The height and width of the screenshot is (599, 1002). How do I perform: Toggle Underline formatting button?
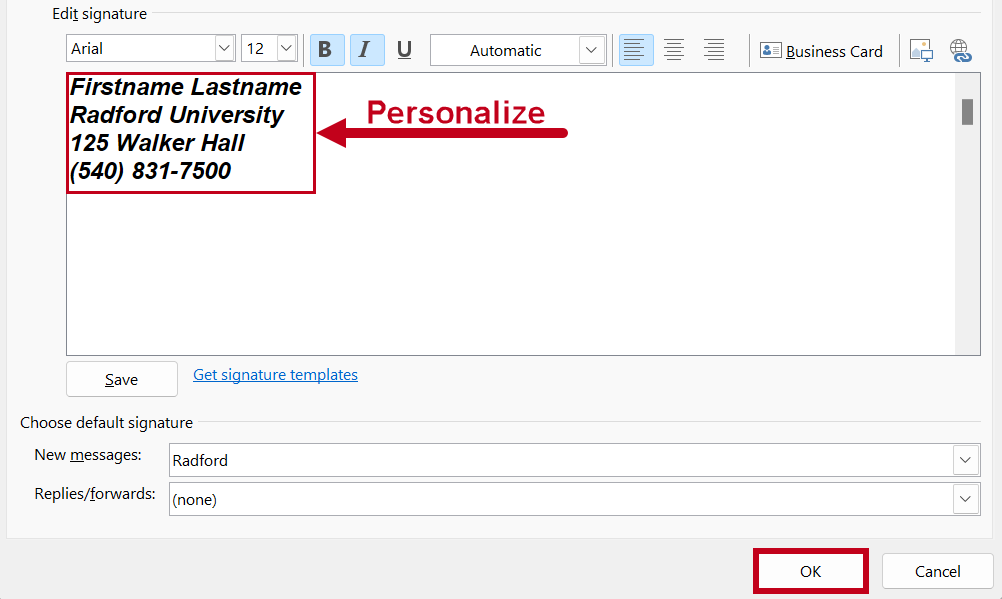[x=404, y=50]
